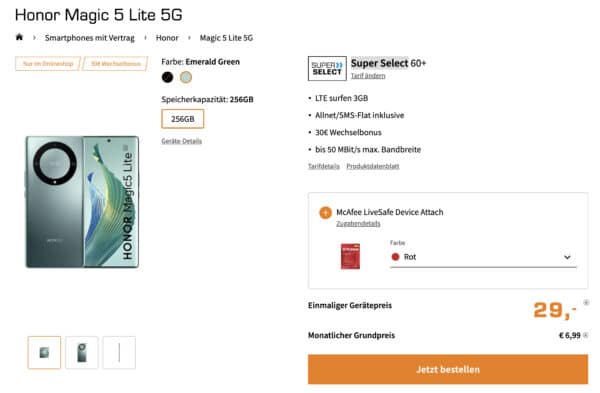This screenshot has width=600, height=393.
Task: Select the second phone thumbnail
Action: click(x=82, y=352)
